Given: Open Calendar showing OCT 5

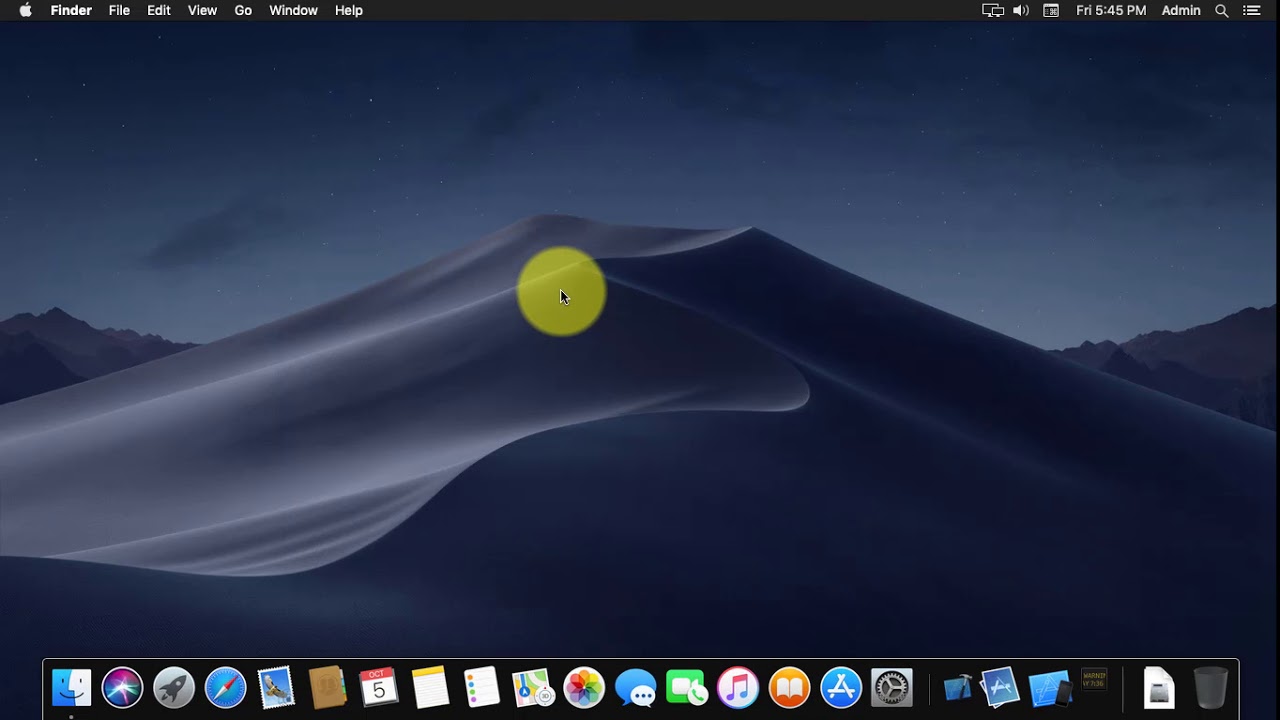Looking at the screenshot, I should [x=379, y=688].
